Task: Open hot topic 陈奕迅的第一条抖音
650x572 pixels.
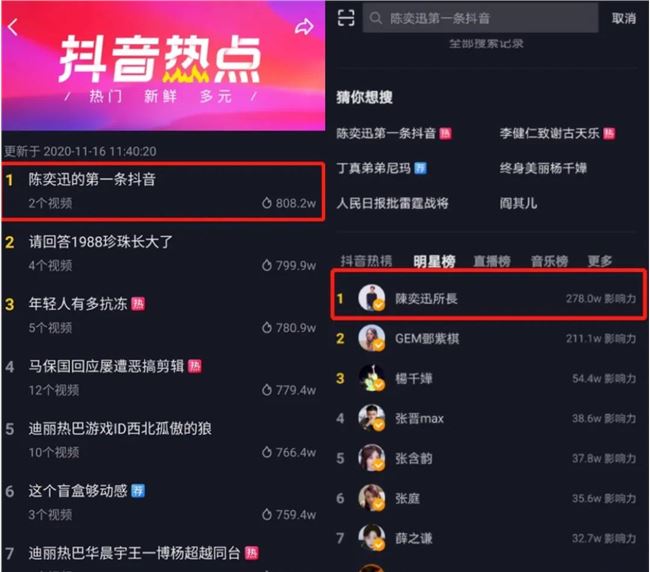Action: coord(162,191)
